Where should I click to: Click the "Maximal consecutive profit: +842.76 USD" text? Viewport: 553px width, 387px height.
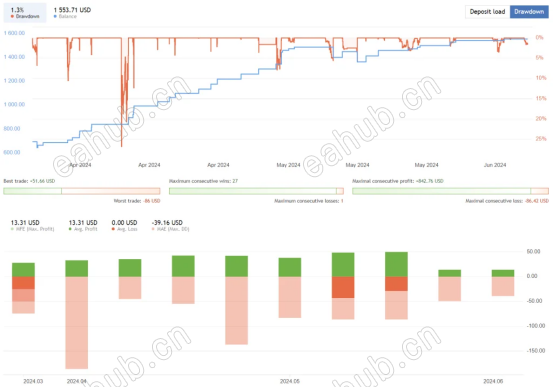398,181
